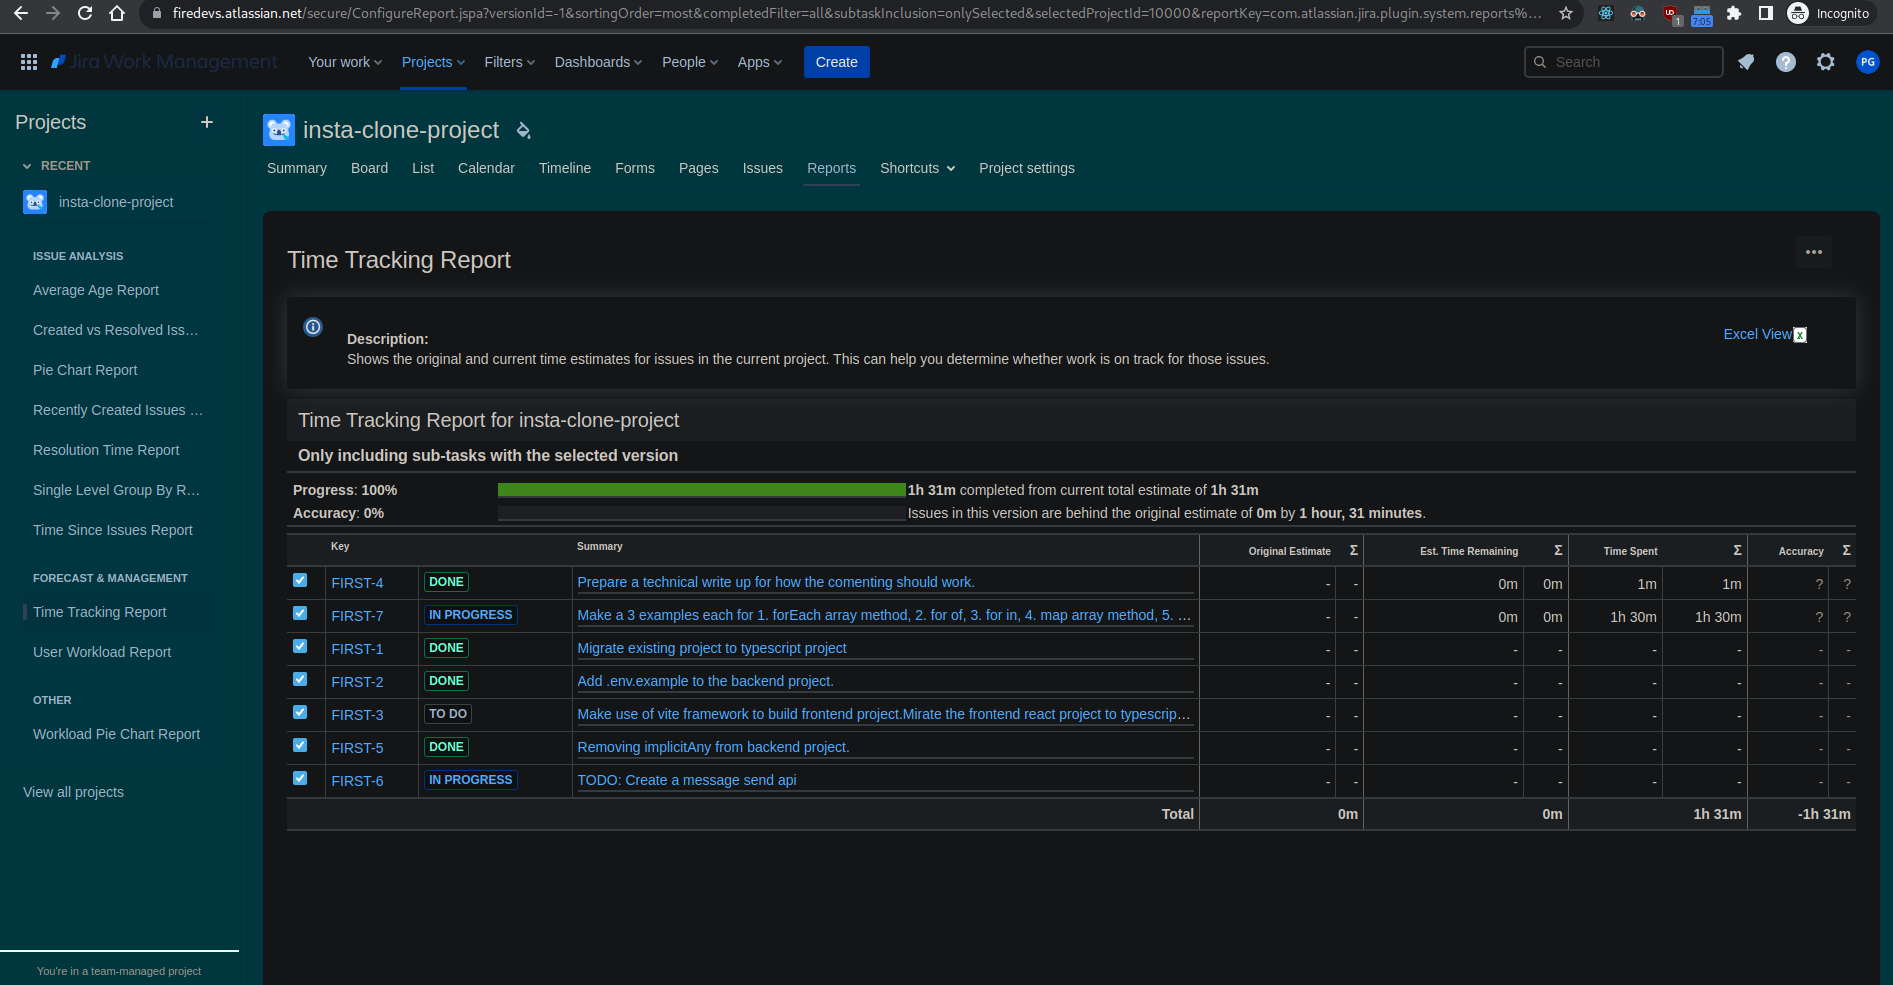Image resolution: width=1893 pixels, height=985 pixels.
Task: Uncheck the FIRST-4 row checkbox
Action: coord(300,580)
